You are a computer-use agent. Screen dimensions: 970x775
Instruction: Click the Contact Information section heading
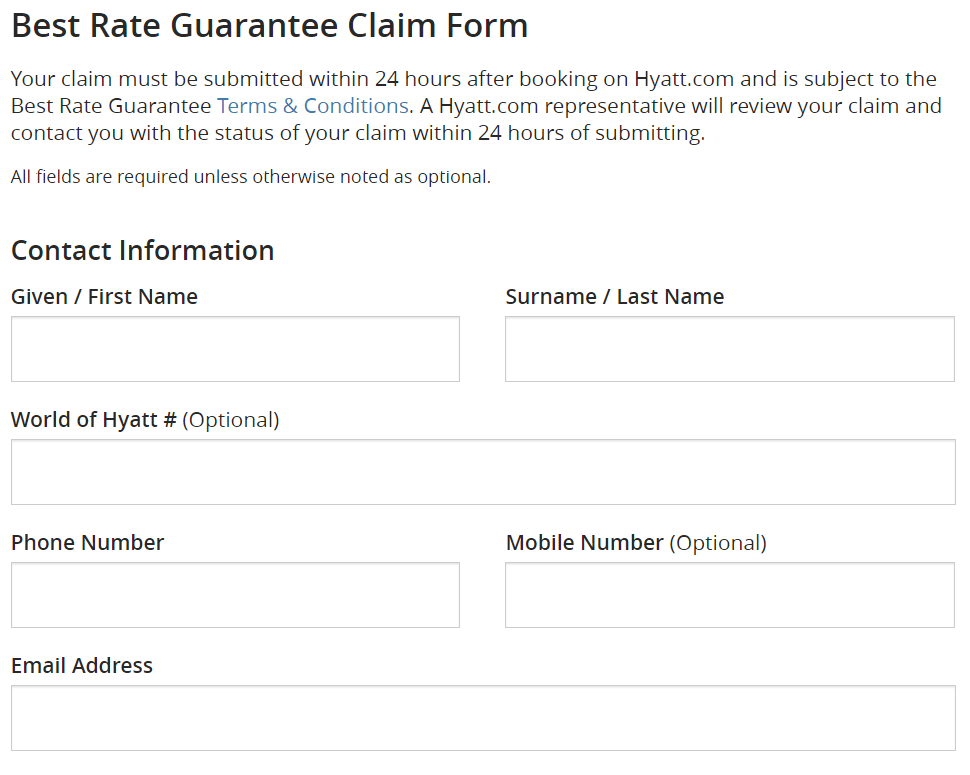coord(142,250)
